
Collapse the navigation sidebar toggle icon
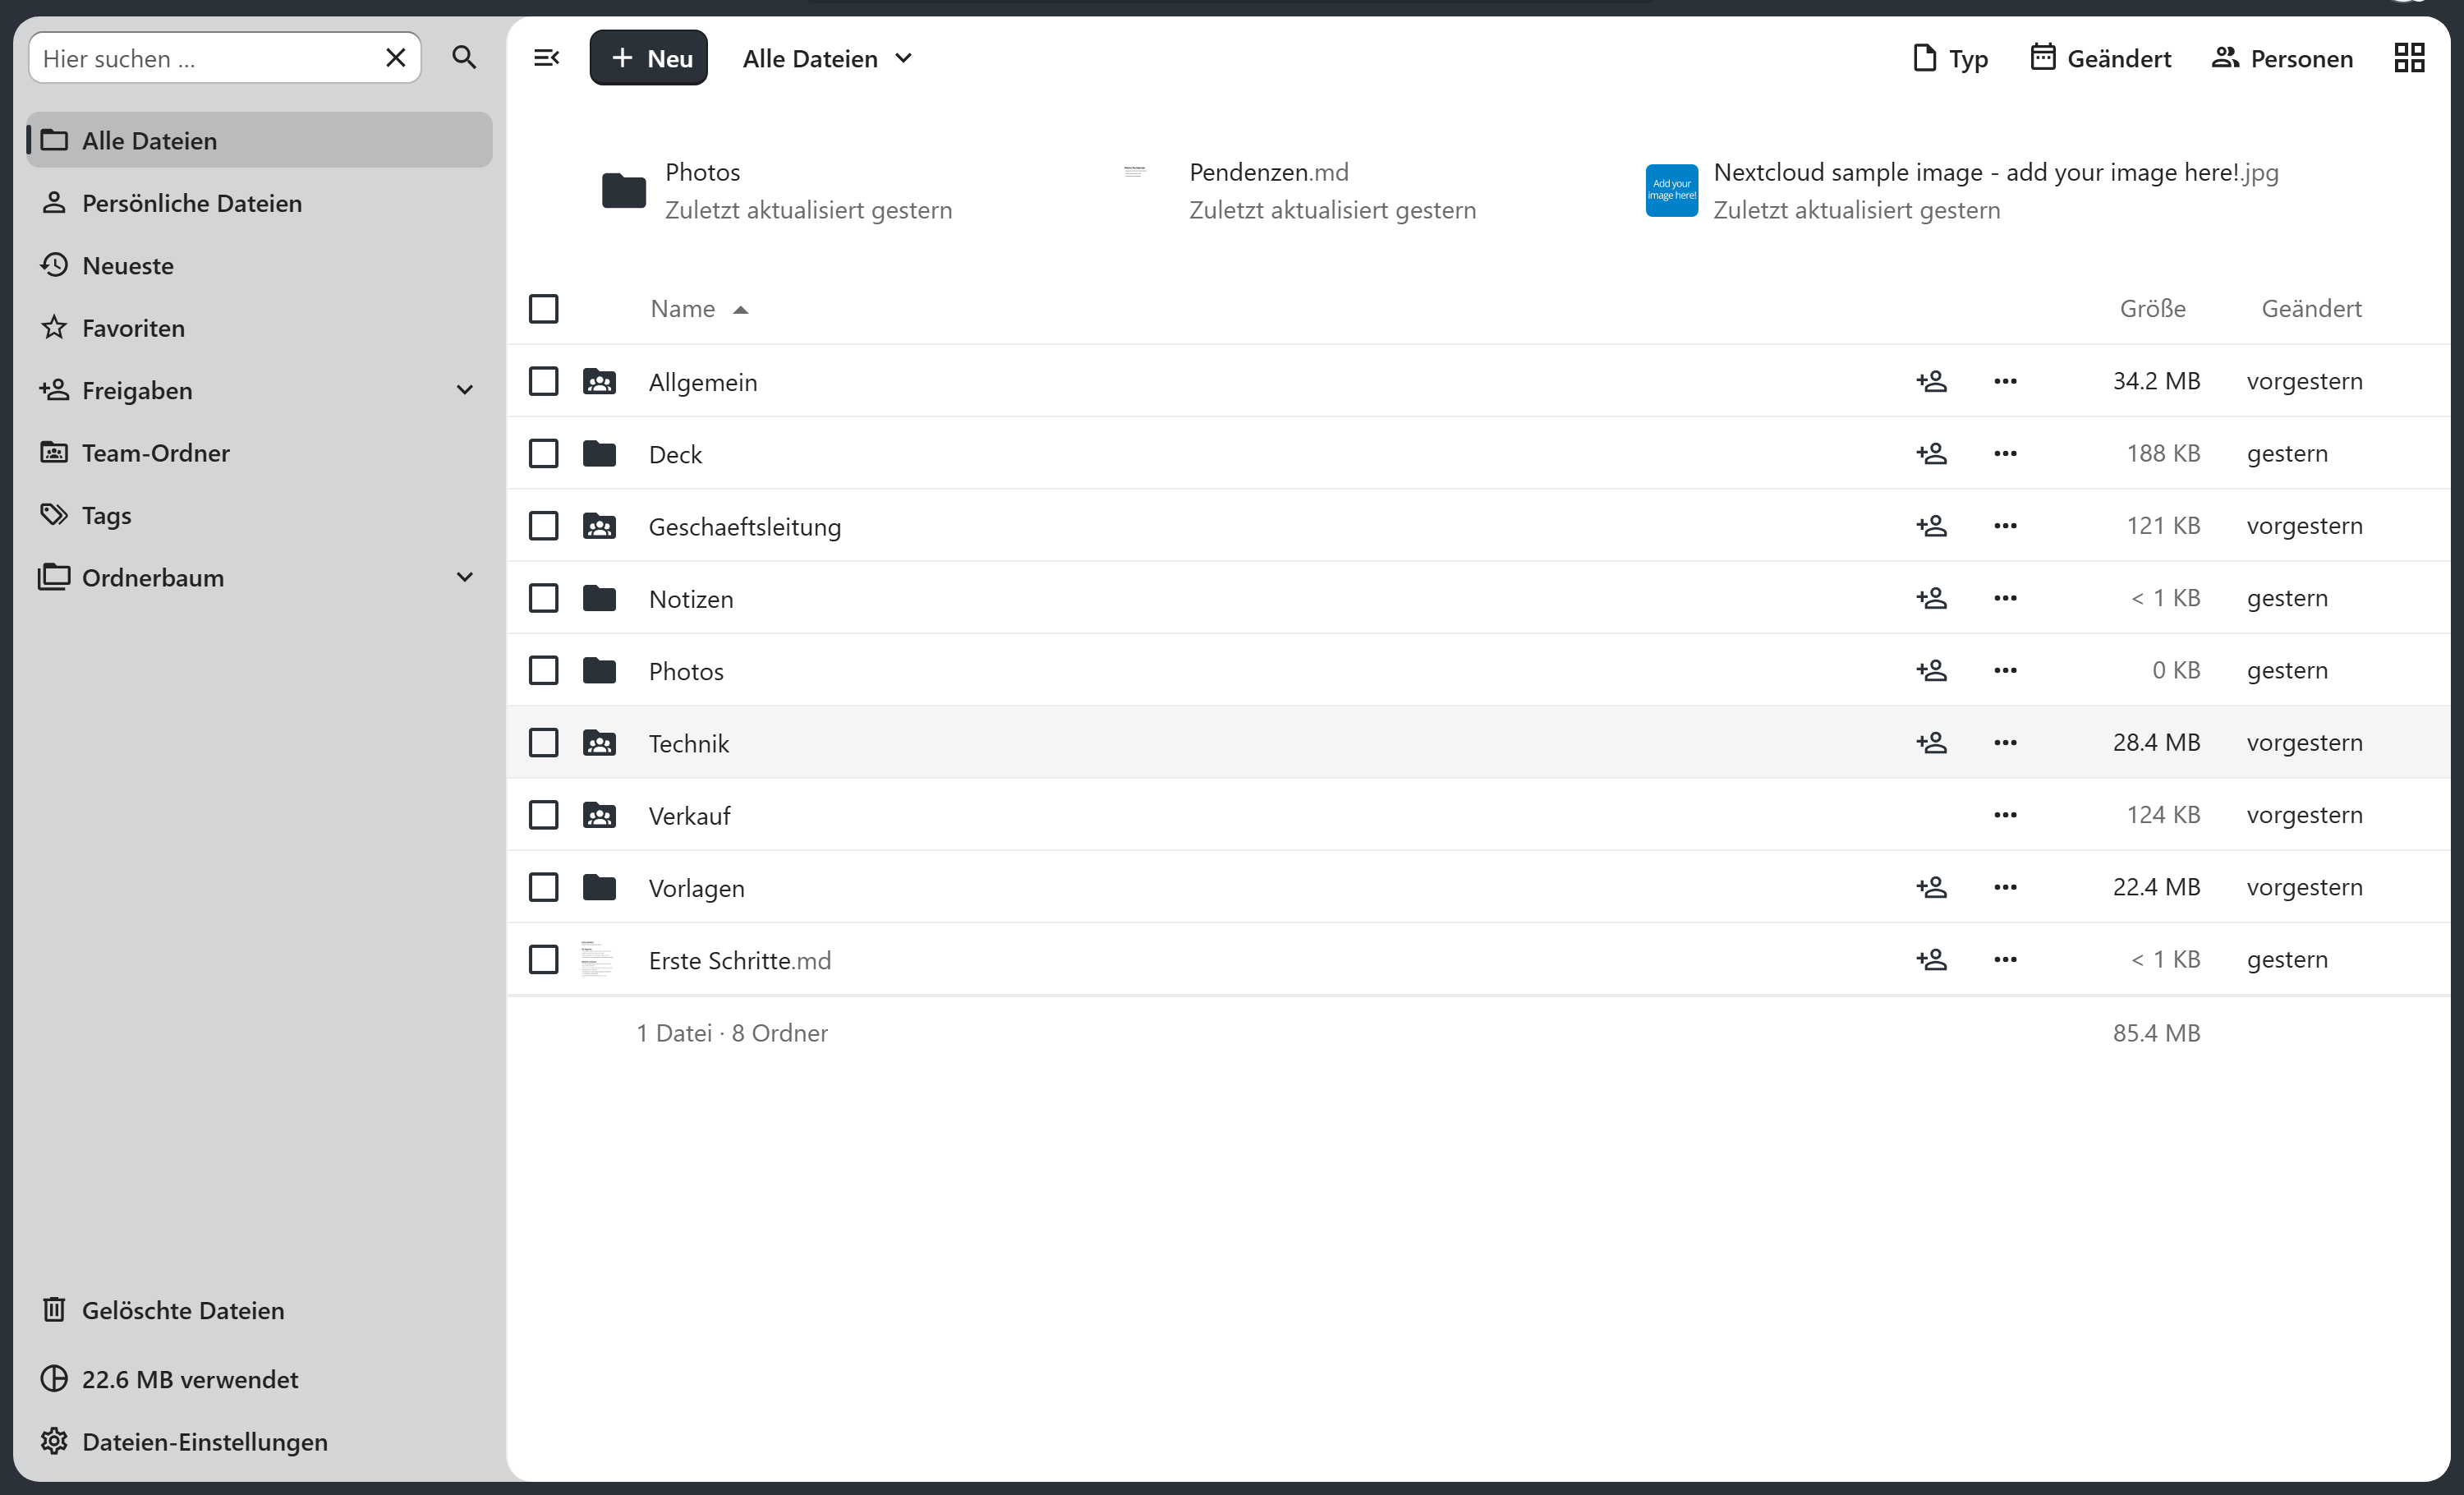tap(546, 58)
